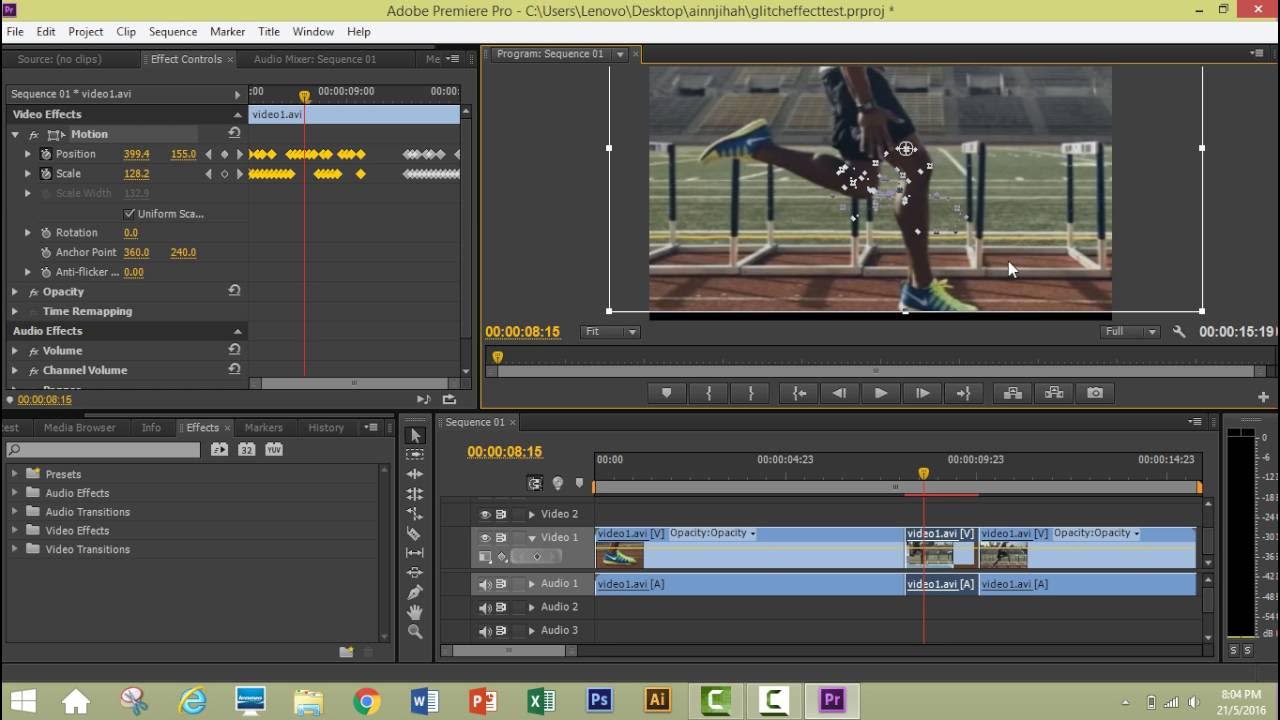Select the Hand tool in tools panel

click(415, 612)
